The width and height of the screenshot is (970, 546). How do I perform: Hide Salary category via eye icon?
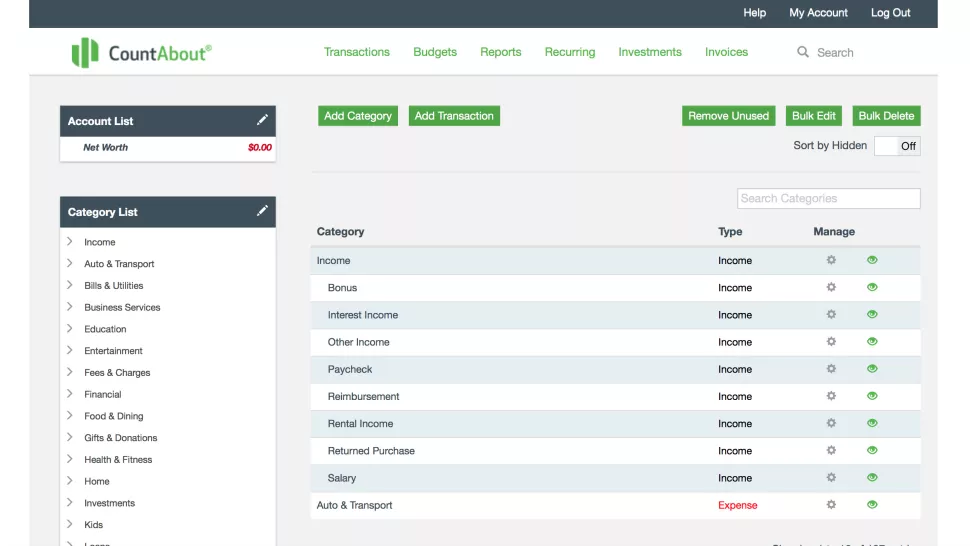tap(872, 477)
